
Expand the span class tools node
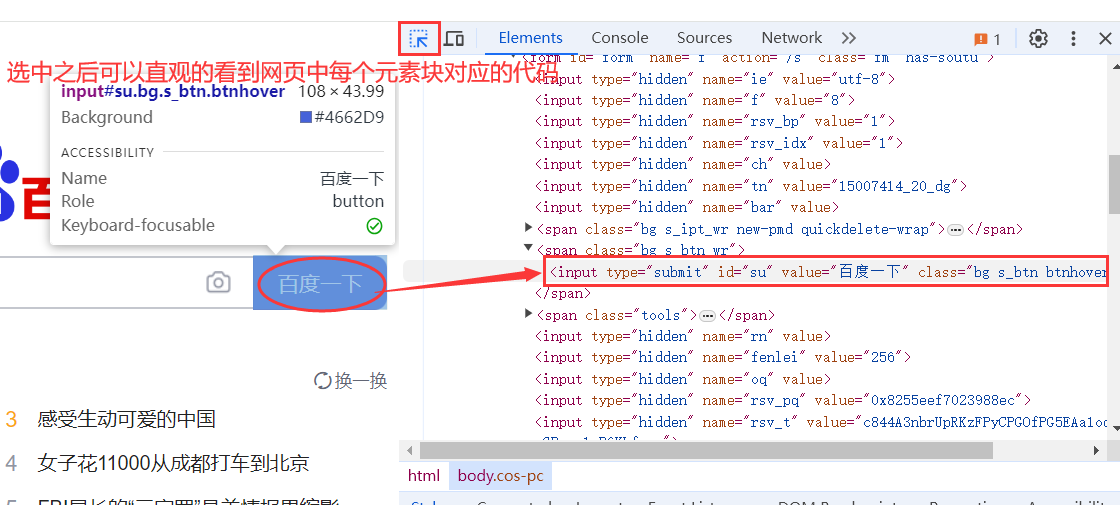(x=529, y=313)
